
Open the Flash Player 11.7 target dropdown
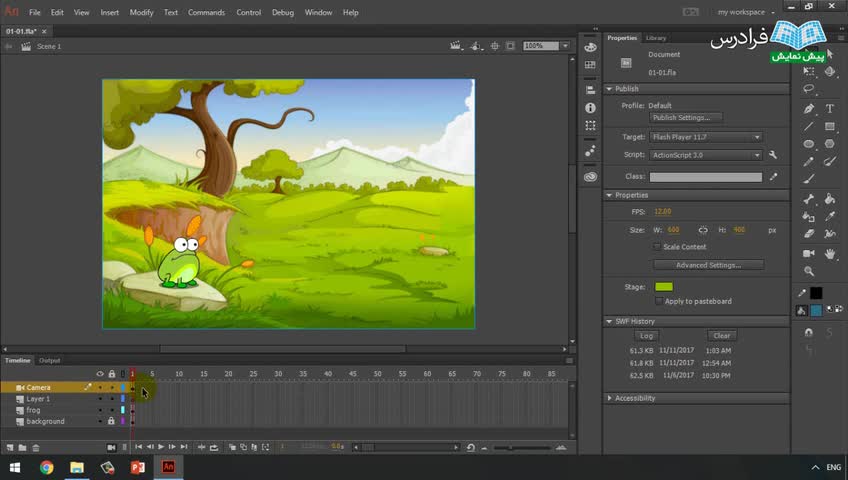point(705,137)
